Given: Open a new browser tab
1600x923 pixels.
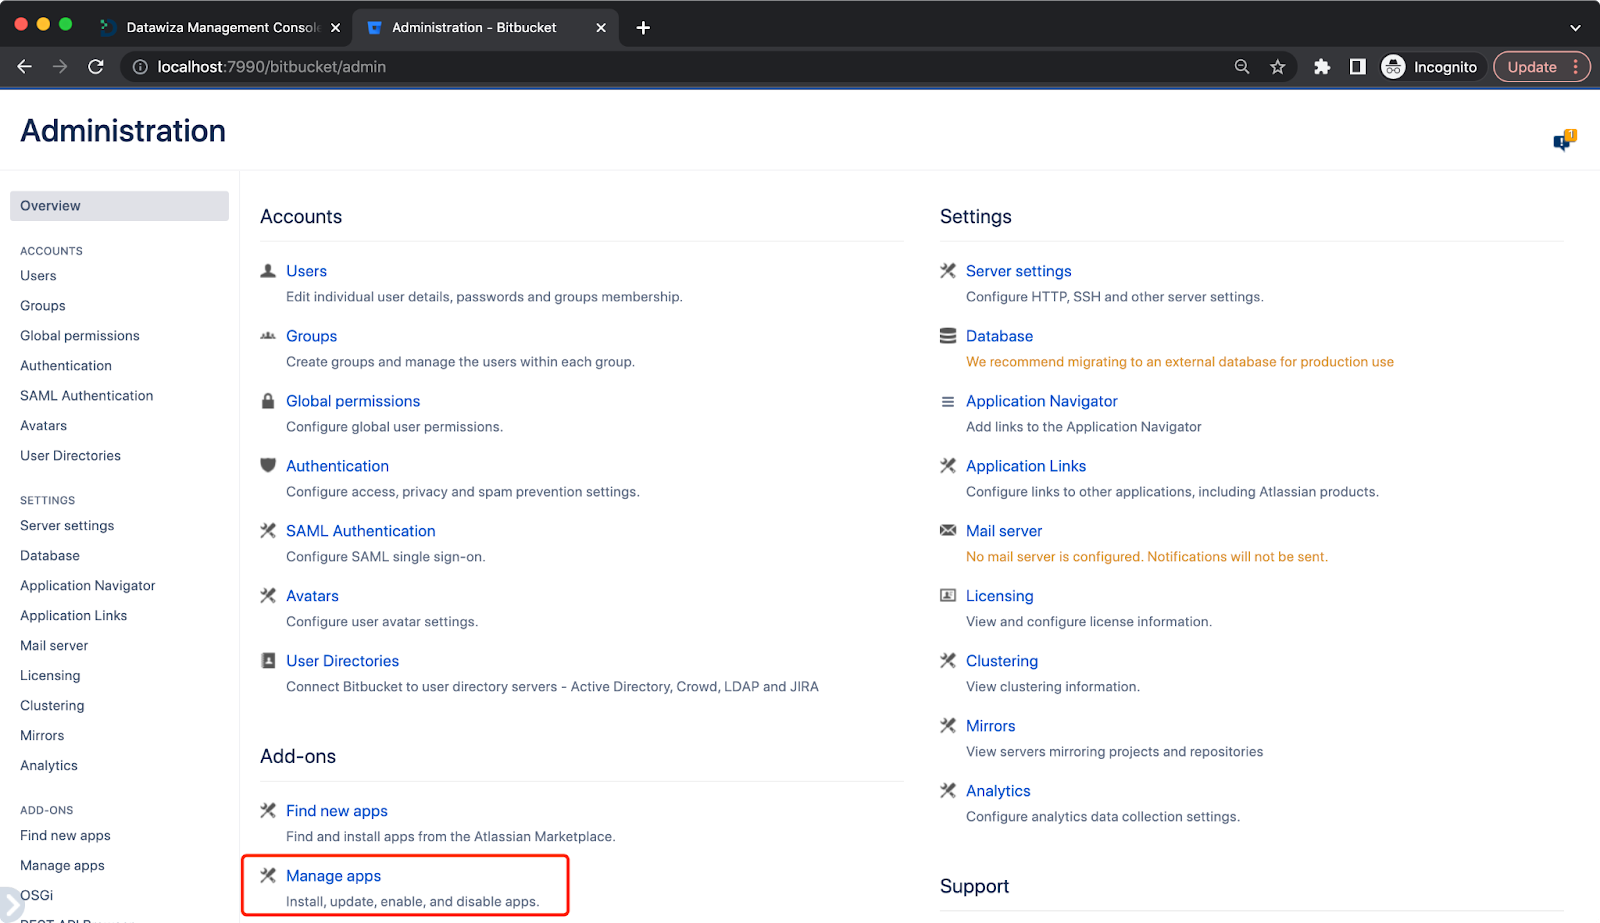Looking at the screenshot, I should tap(643, 28).
